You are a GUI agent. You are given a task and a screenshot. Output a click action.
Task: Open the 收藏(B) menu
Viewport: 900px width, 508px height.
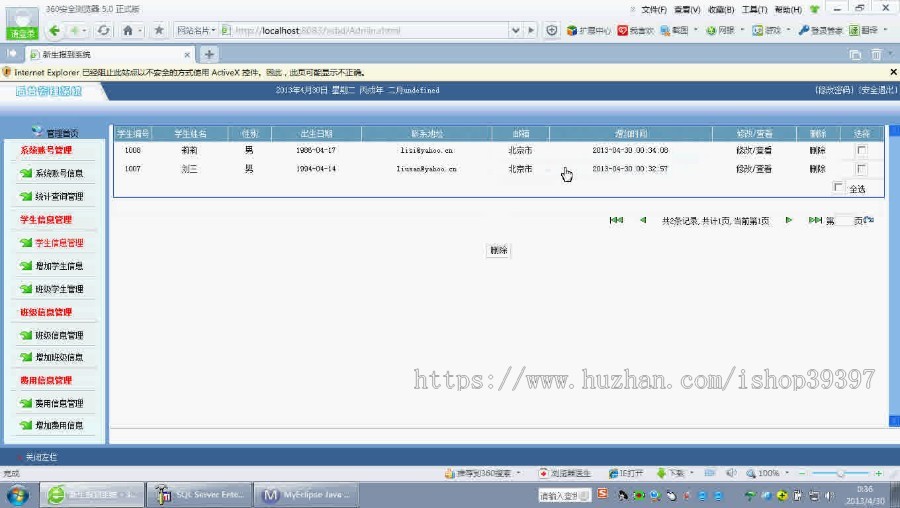pyautogui.click(x=721, y=10)
